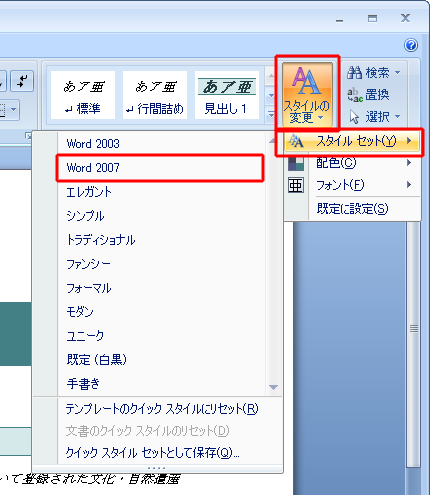Open the 検索 dropdown arrow
Image resolution: width=430 pixels, height=495 pixels.
(397, 72)
